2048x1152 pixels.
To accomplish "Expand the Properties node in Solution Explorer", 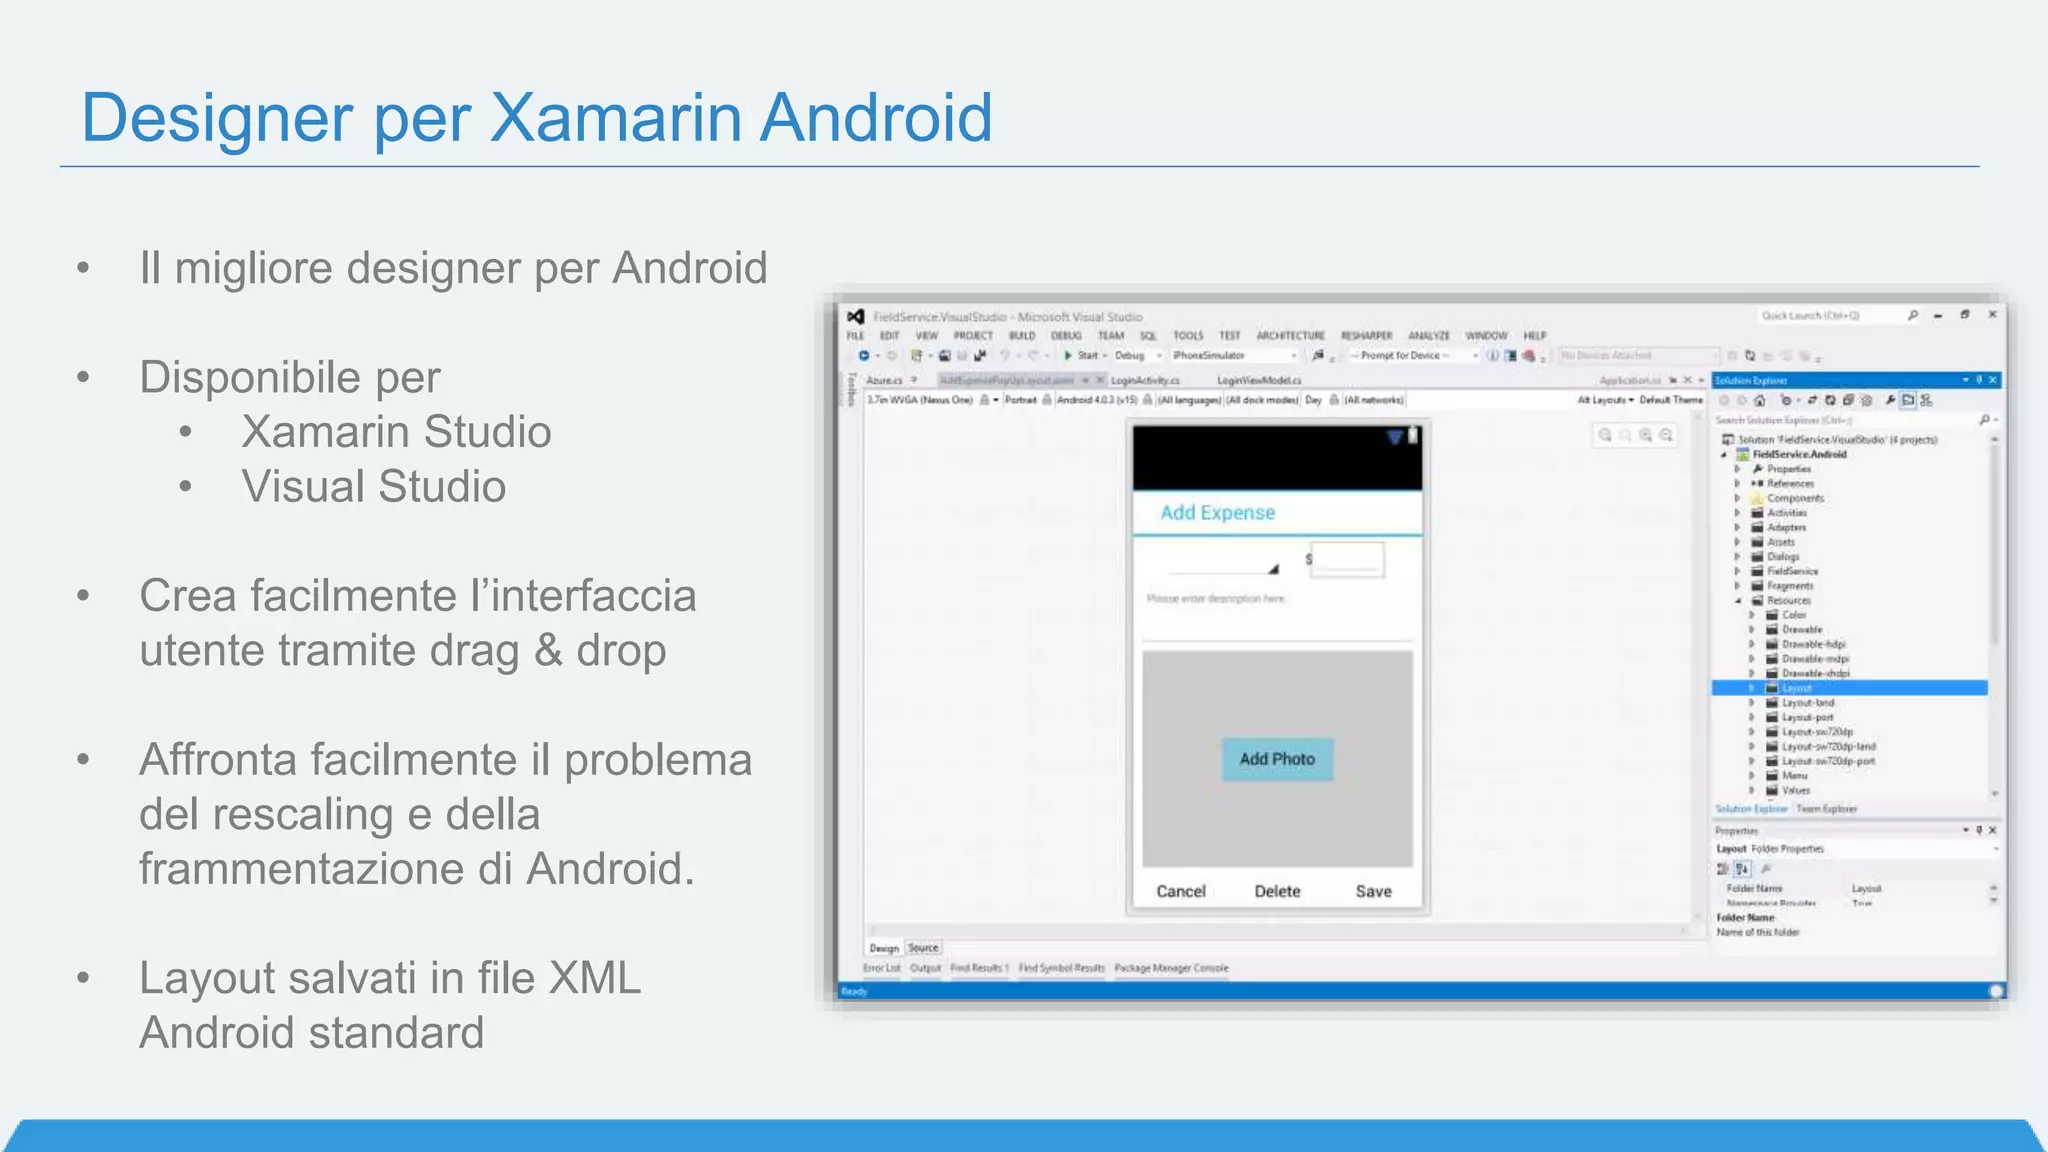I will coord(1738,469).
